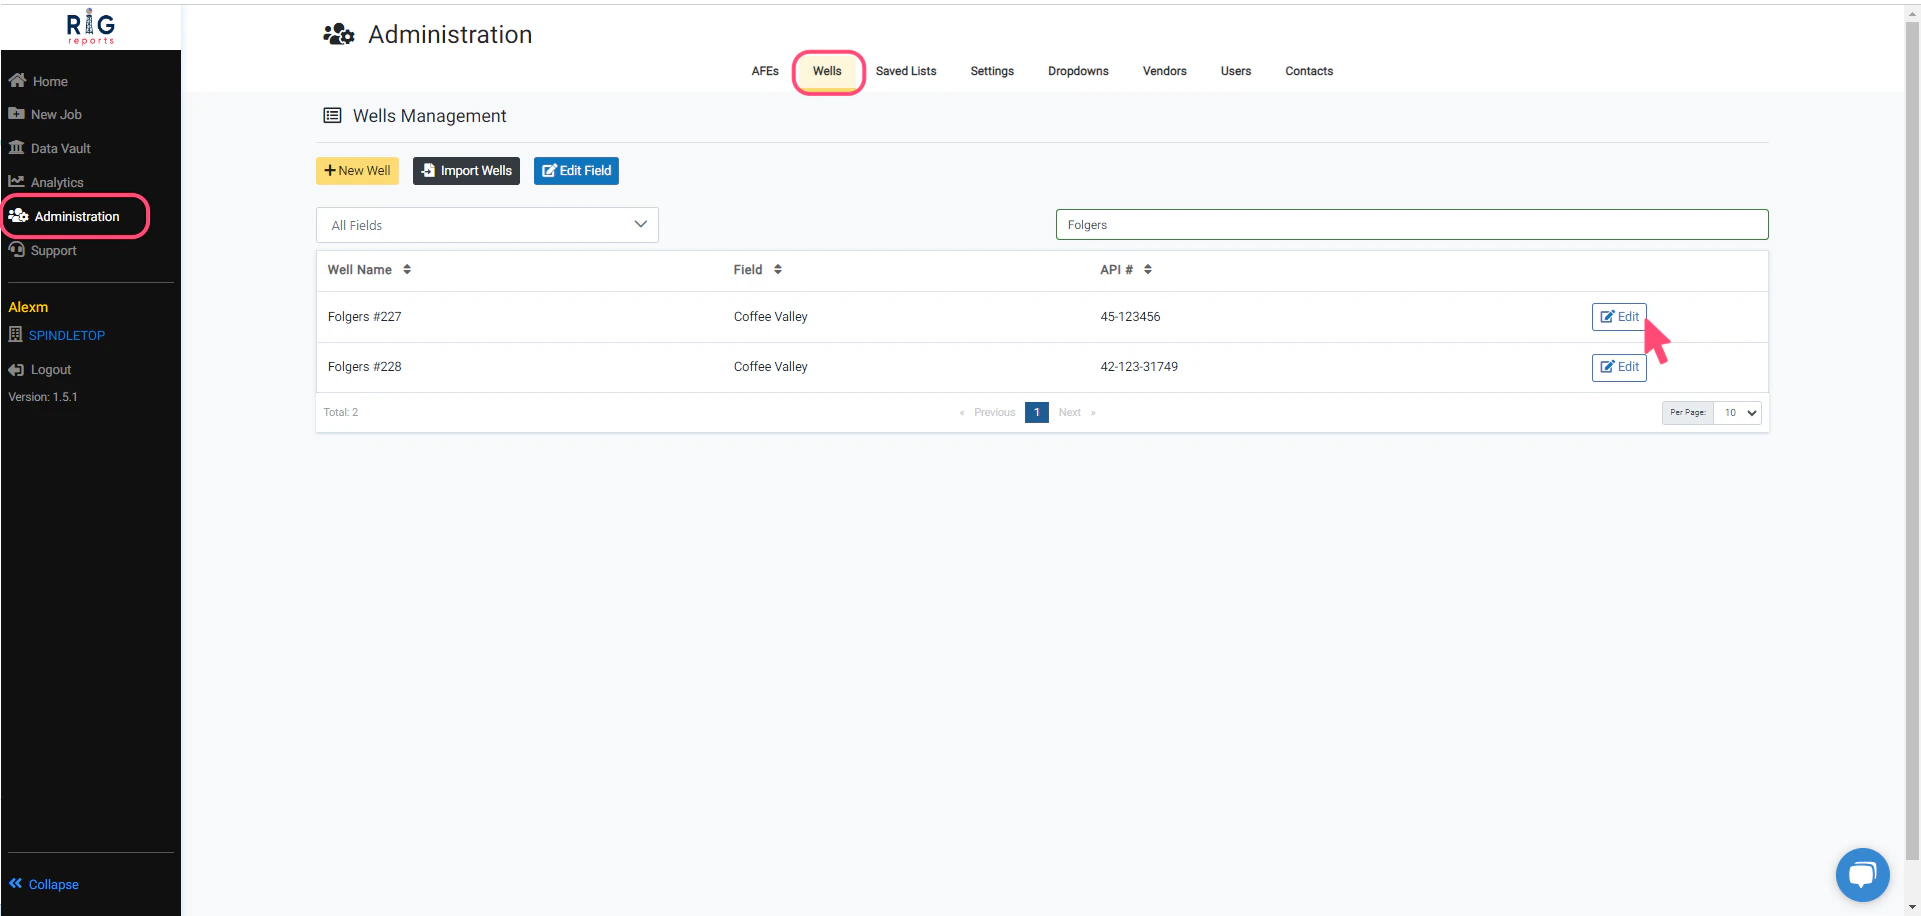
Task: Click the Alexm username
Action: (x=28, y=307)
